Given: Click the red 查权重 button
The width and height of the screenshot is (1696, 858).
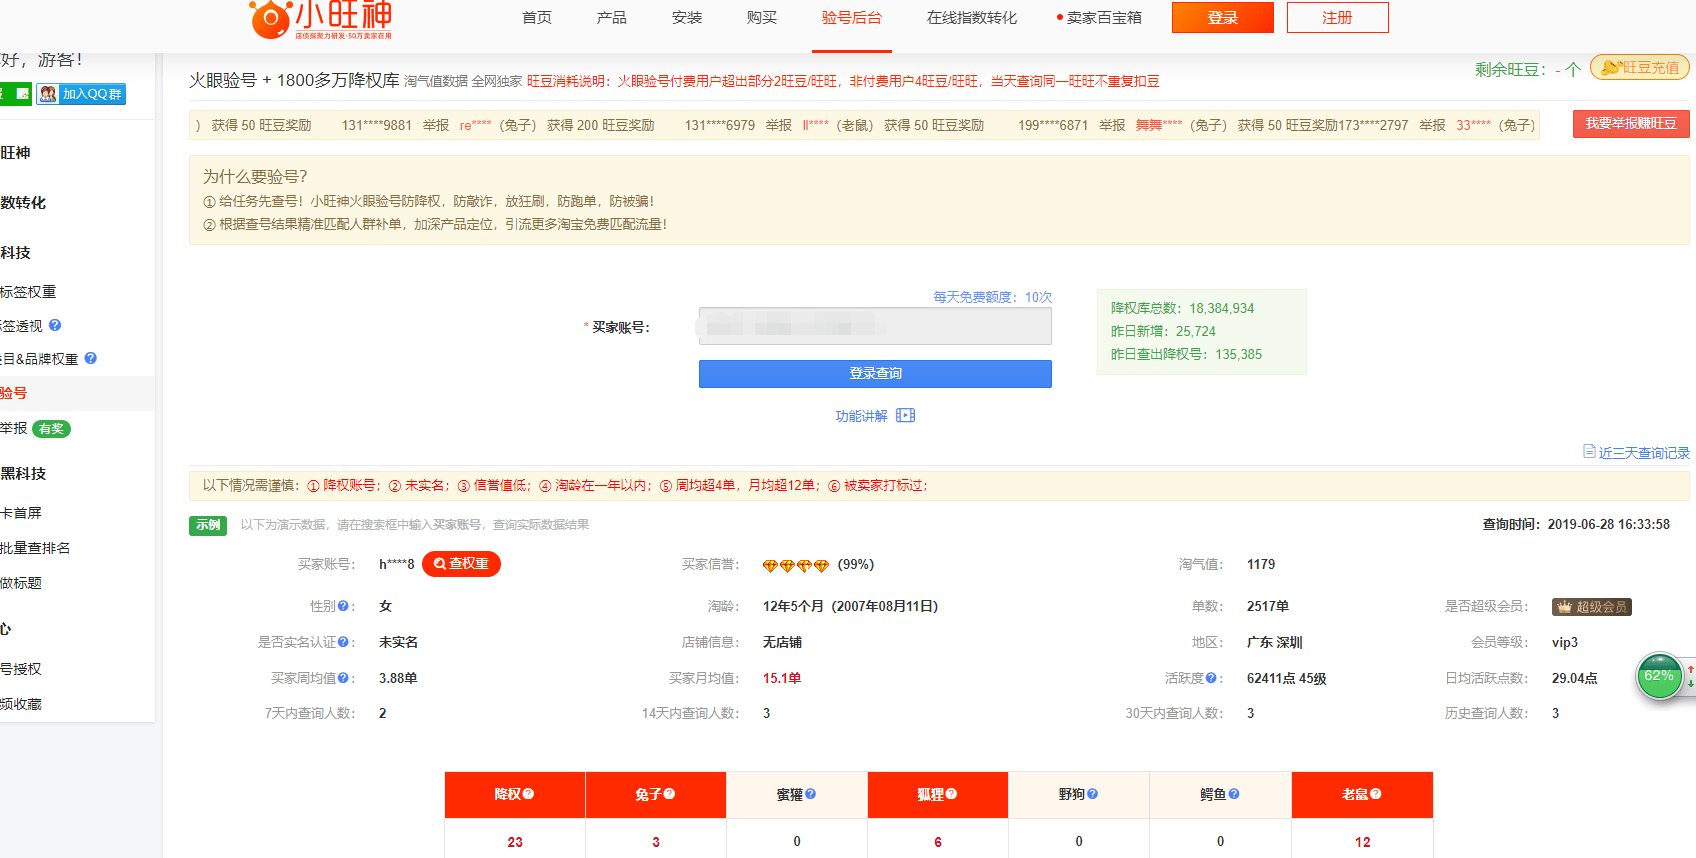Looking at the screenshot, I should coord(461,564).
